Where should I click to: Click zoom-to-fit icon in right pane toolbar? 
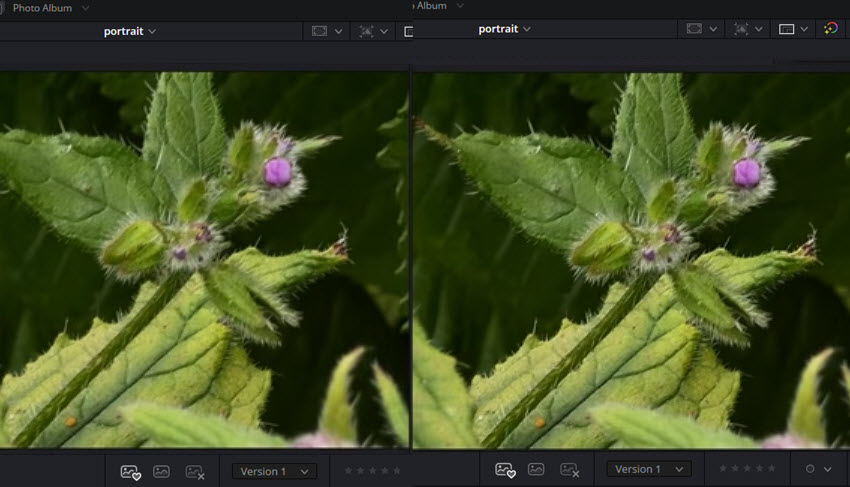741,29
